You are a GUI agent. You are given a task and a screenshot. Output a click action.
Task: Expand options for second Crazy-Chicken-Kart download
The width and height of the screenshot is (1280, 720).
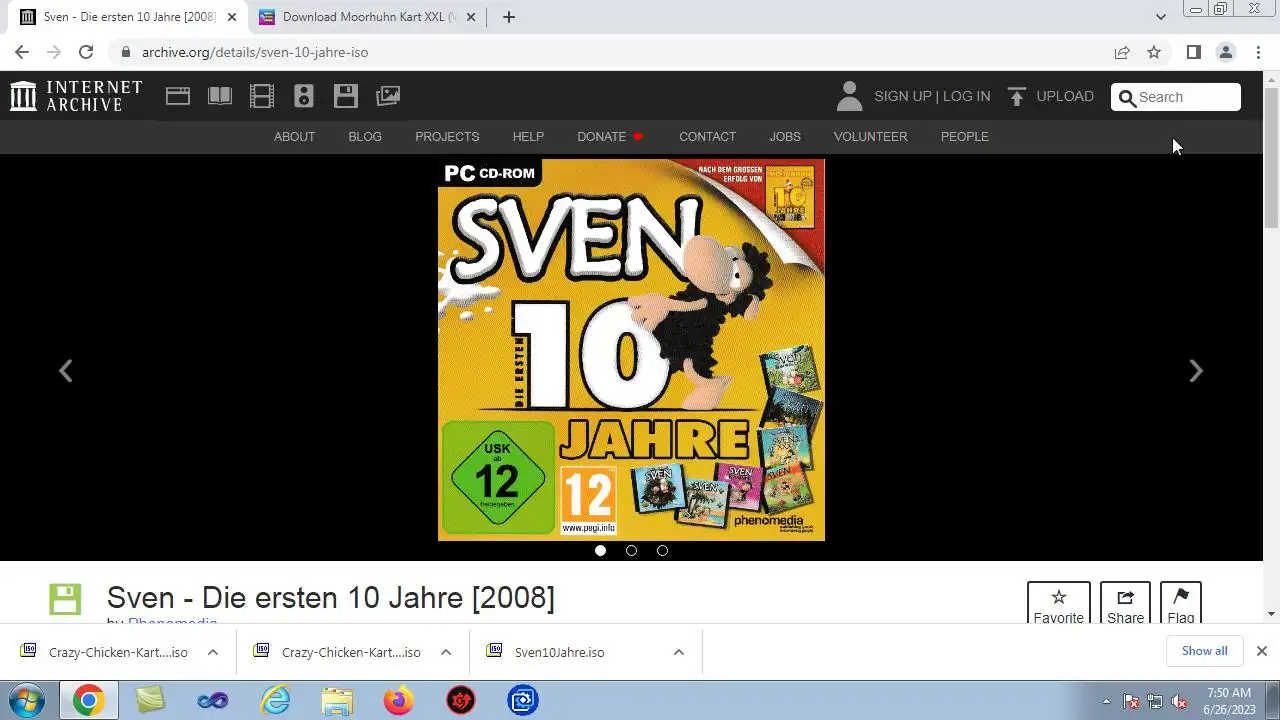[446, 652]
